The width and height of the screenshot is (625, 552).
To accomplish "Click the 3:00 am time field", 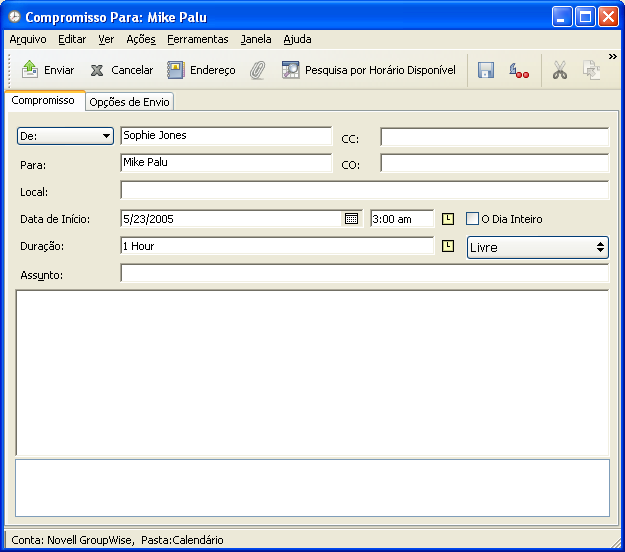I will [x=402, y=219].
